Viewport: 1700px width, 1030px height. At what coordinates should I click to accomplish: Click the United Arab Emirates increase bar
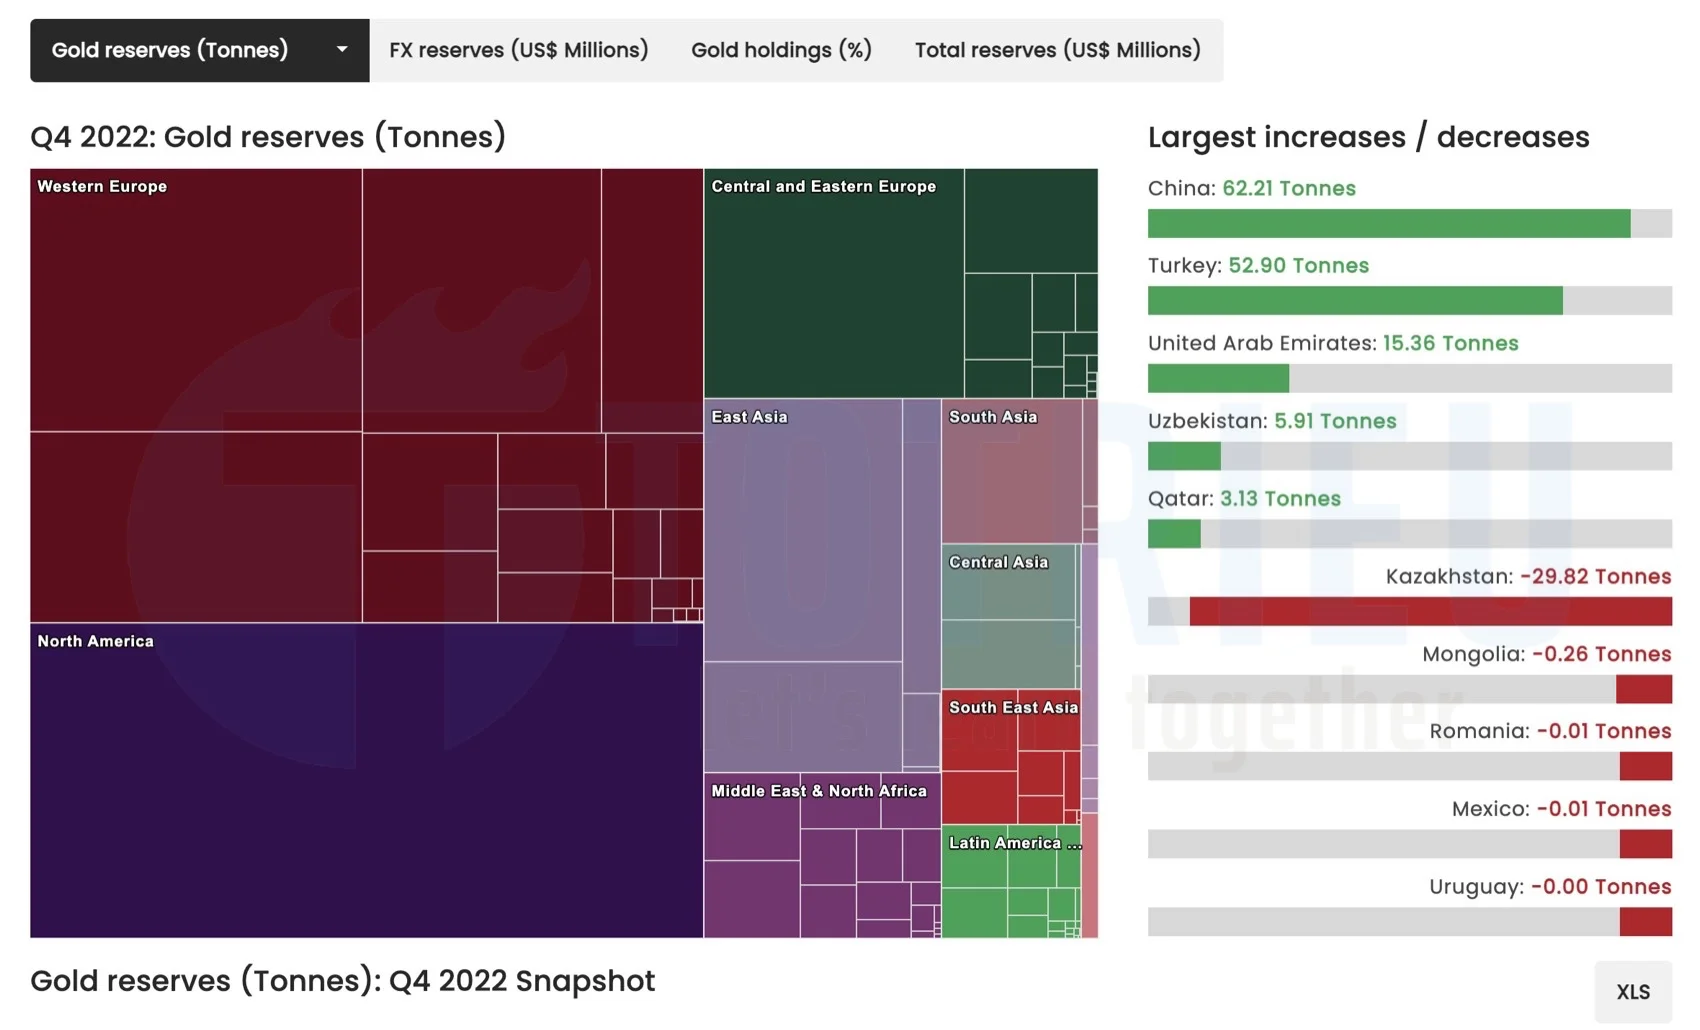(1218, 378)
